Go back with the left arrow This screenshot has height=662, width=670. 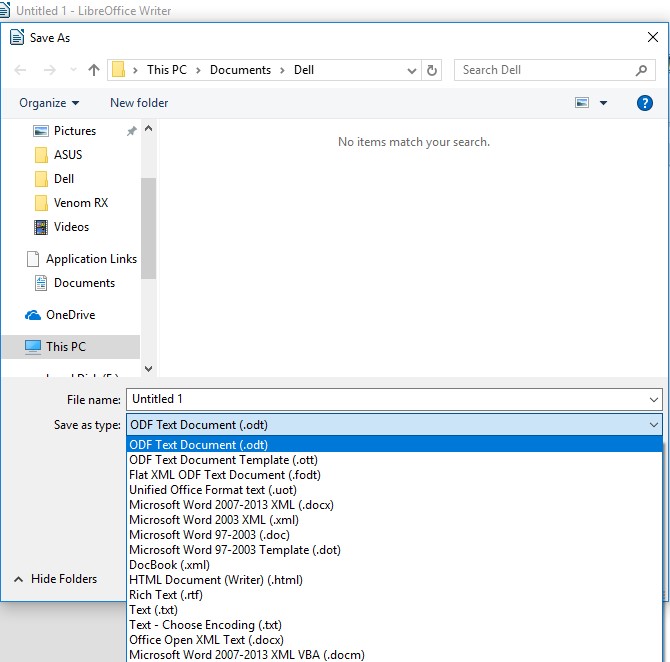pyautogui.click(x=20, y=70)
